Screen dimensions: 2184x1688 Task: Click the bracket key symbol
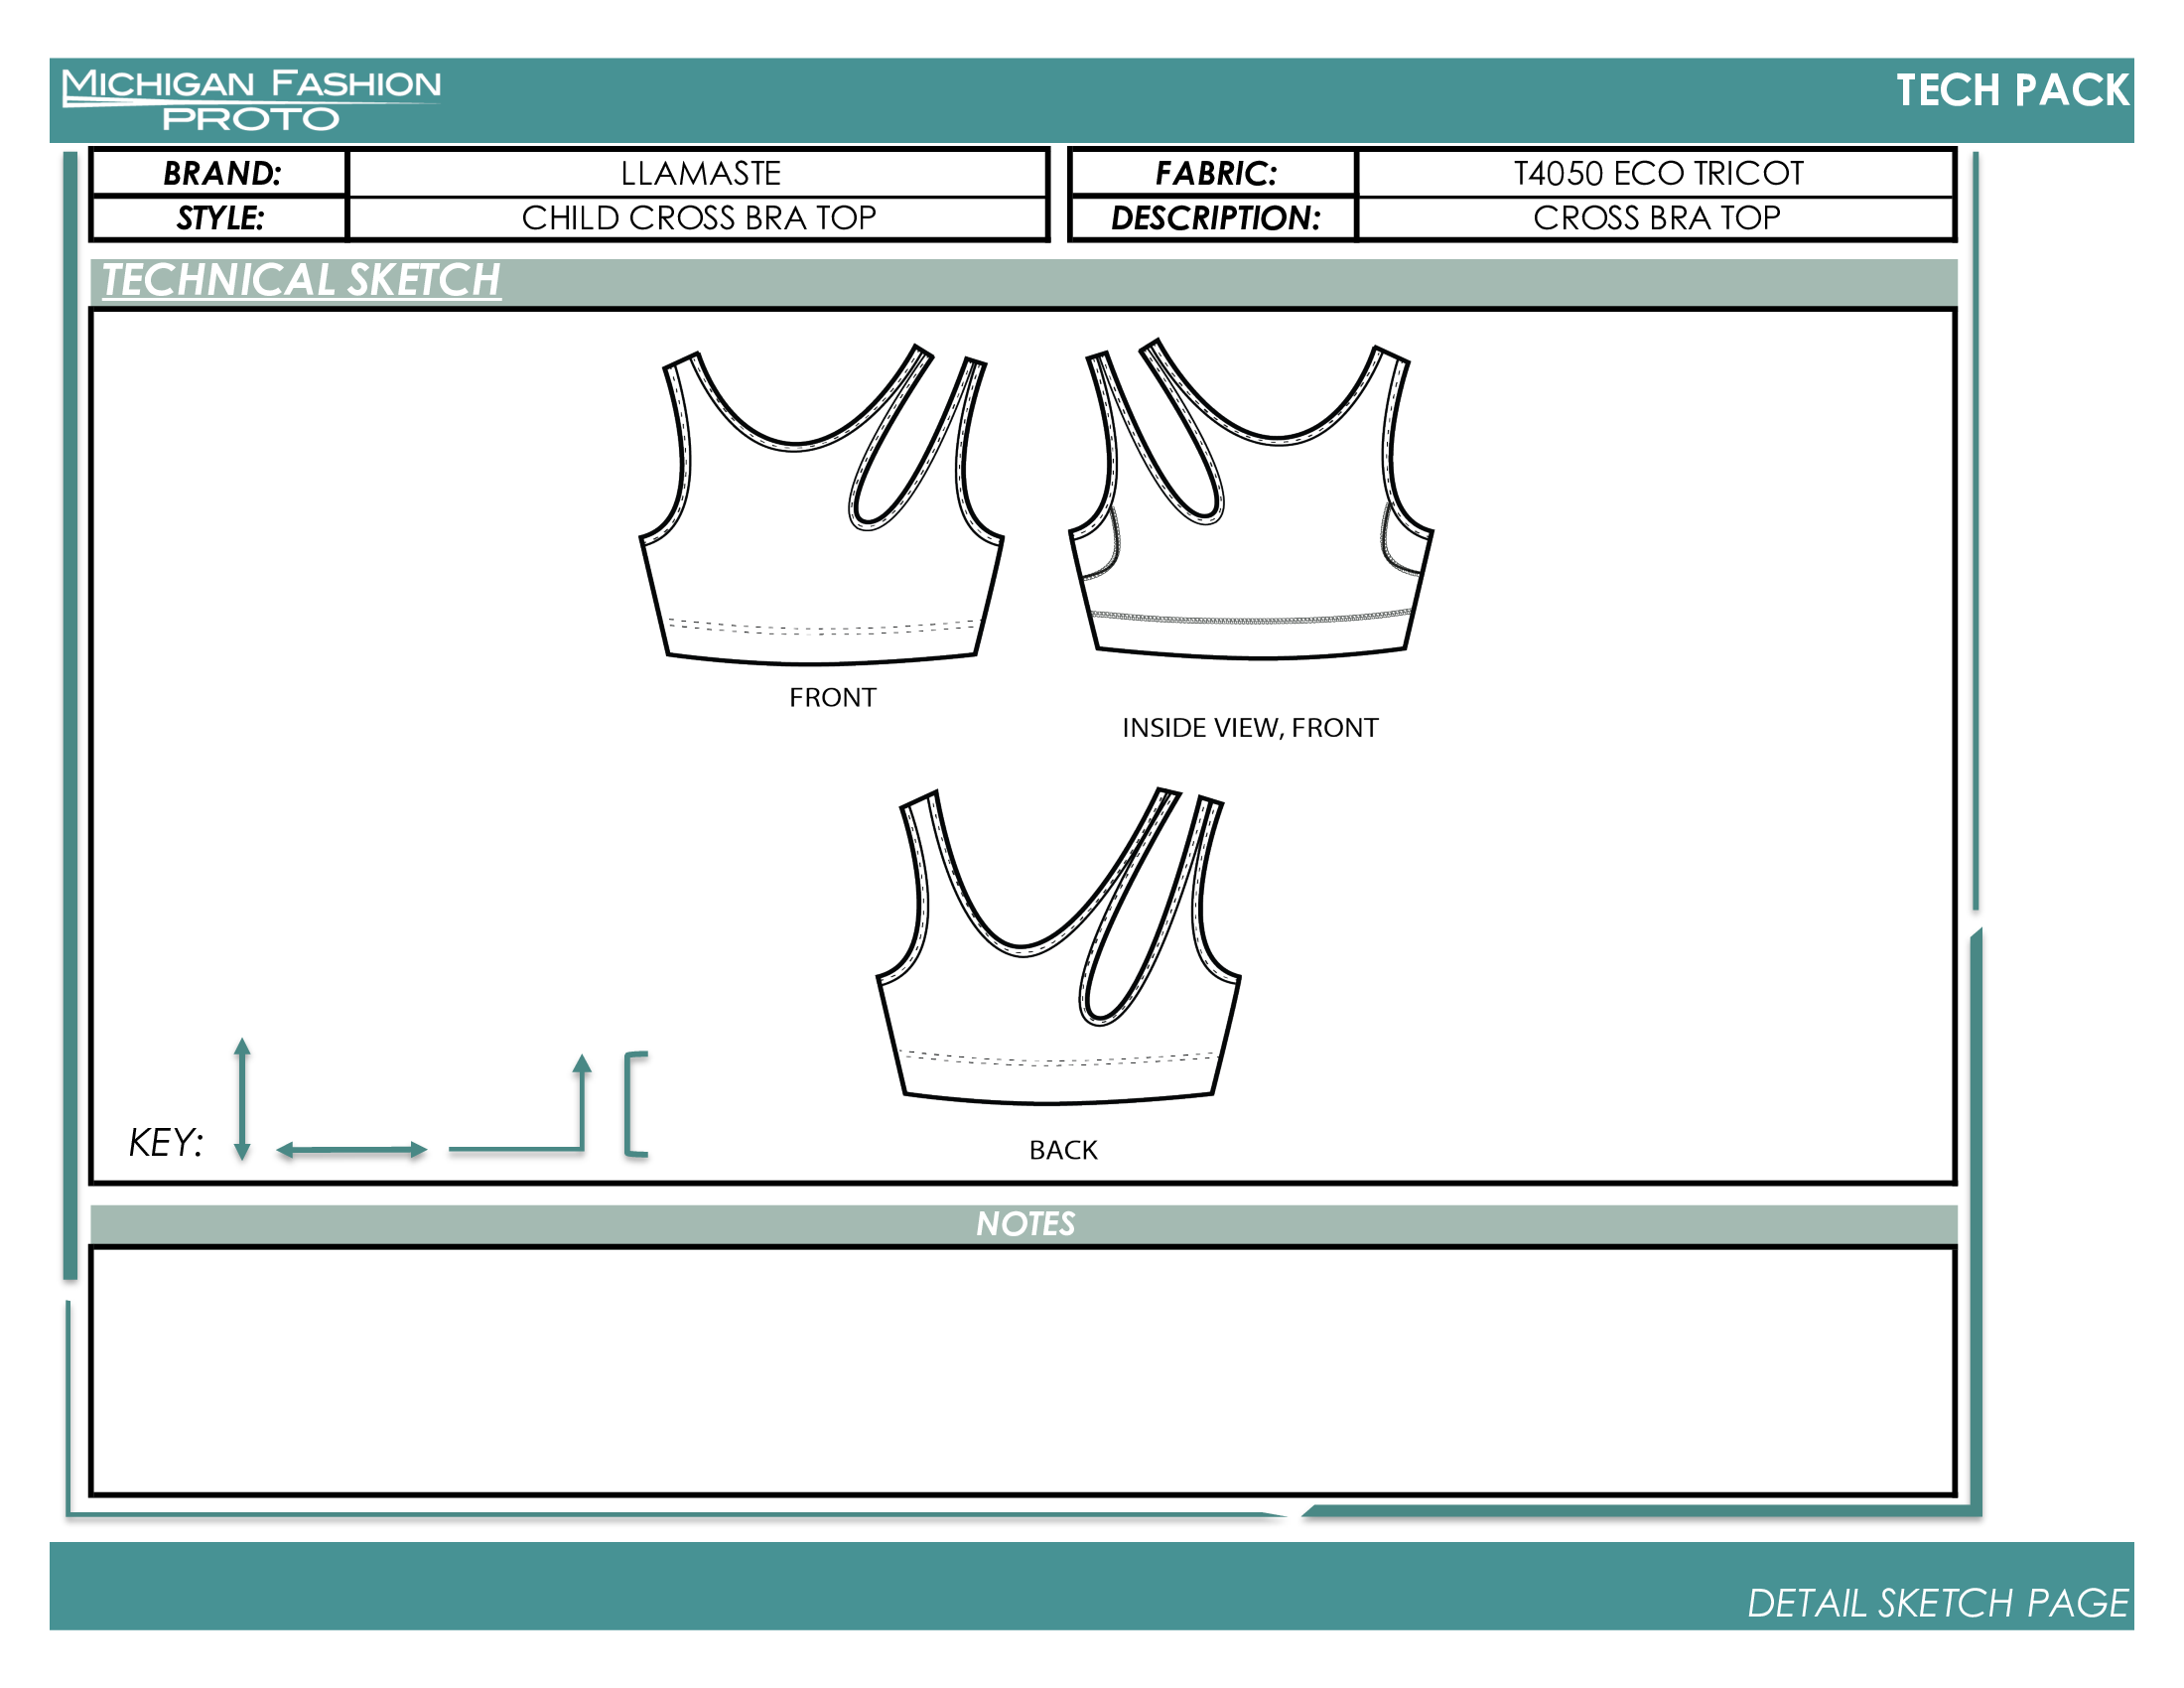[x=636, y=1104]
